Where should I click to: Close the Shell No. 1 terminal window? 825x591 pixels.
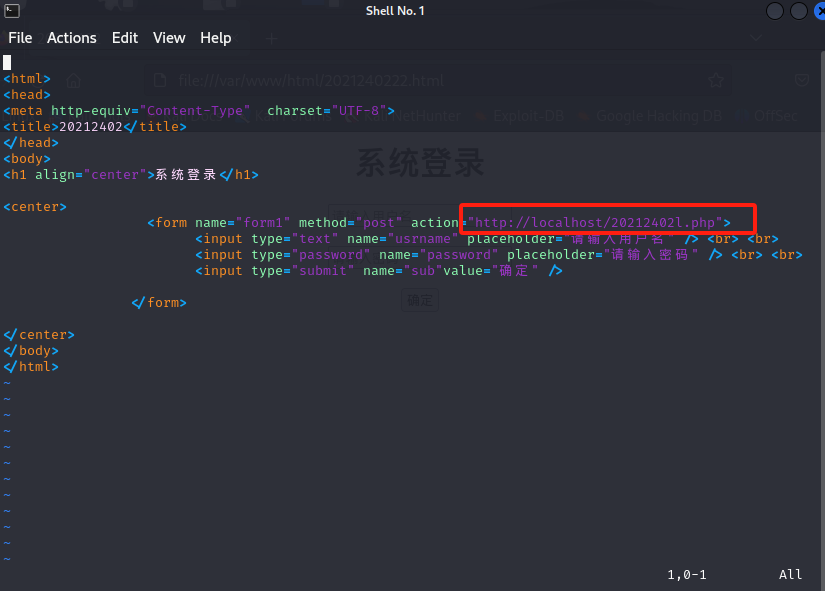[x=816, y=11]
